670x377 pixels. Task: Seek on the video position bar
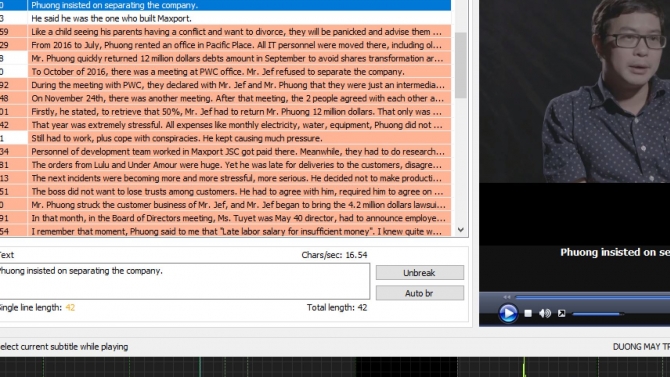592,297
